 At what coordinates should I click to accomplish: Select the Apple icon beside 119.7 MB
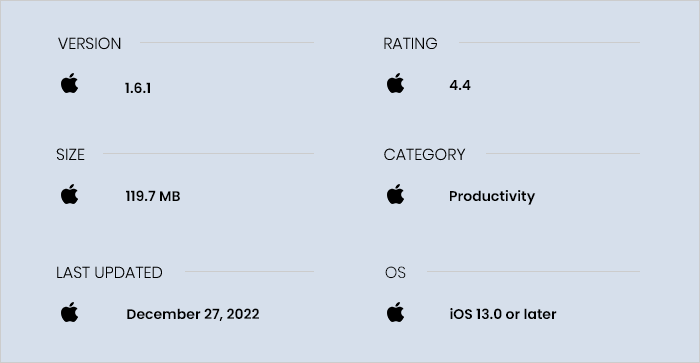click(x=70, y=194)
